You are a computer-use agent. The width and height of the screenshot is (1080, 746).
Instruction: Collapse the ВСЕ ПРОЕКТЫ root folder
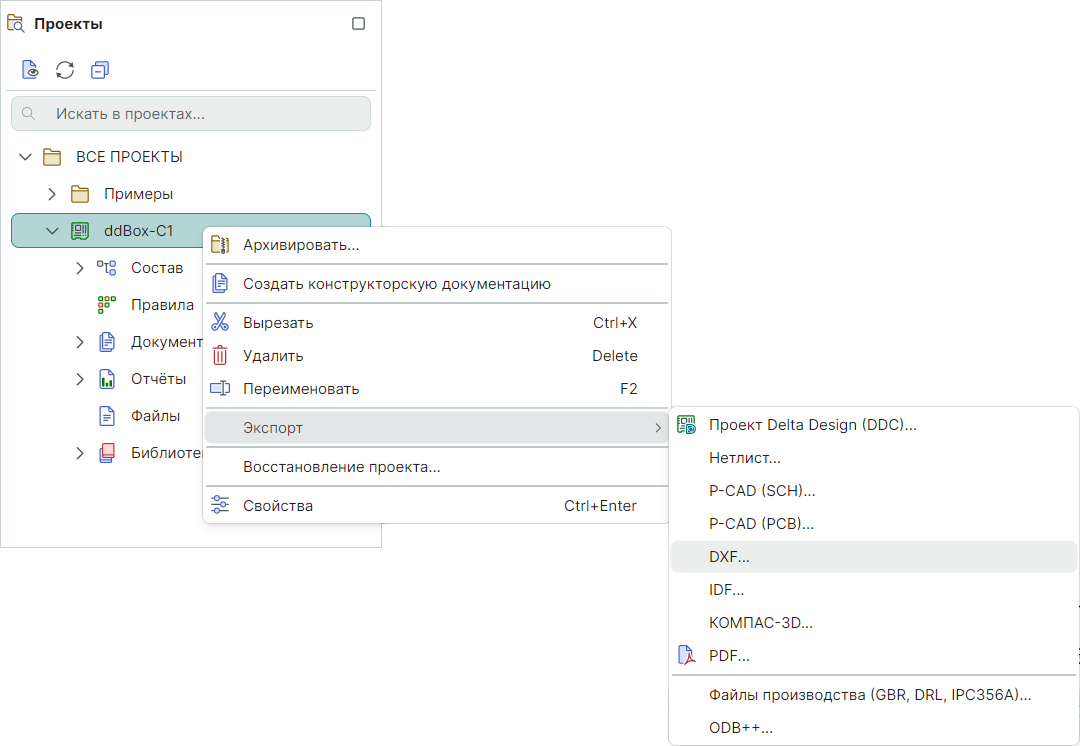pyautogui.click(x=25, y=157)
